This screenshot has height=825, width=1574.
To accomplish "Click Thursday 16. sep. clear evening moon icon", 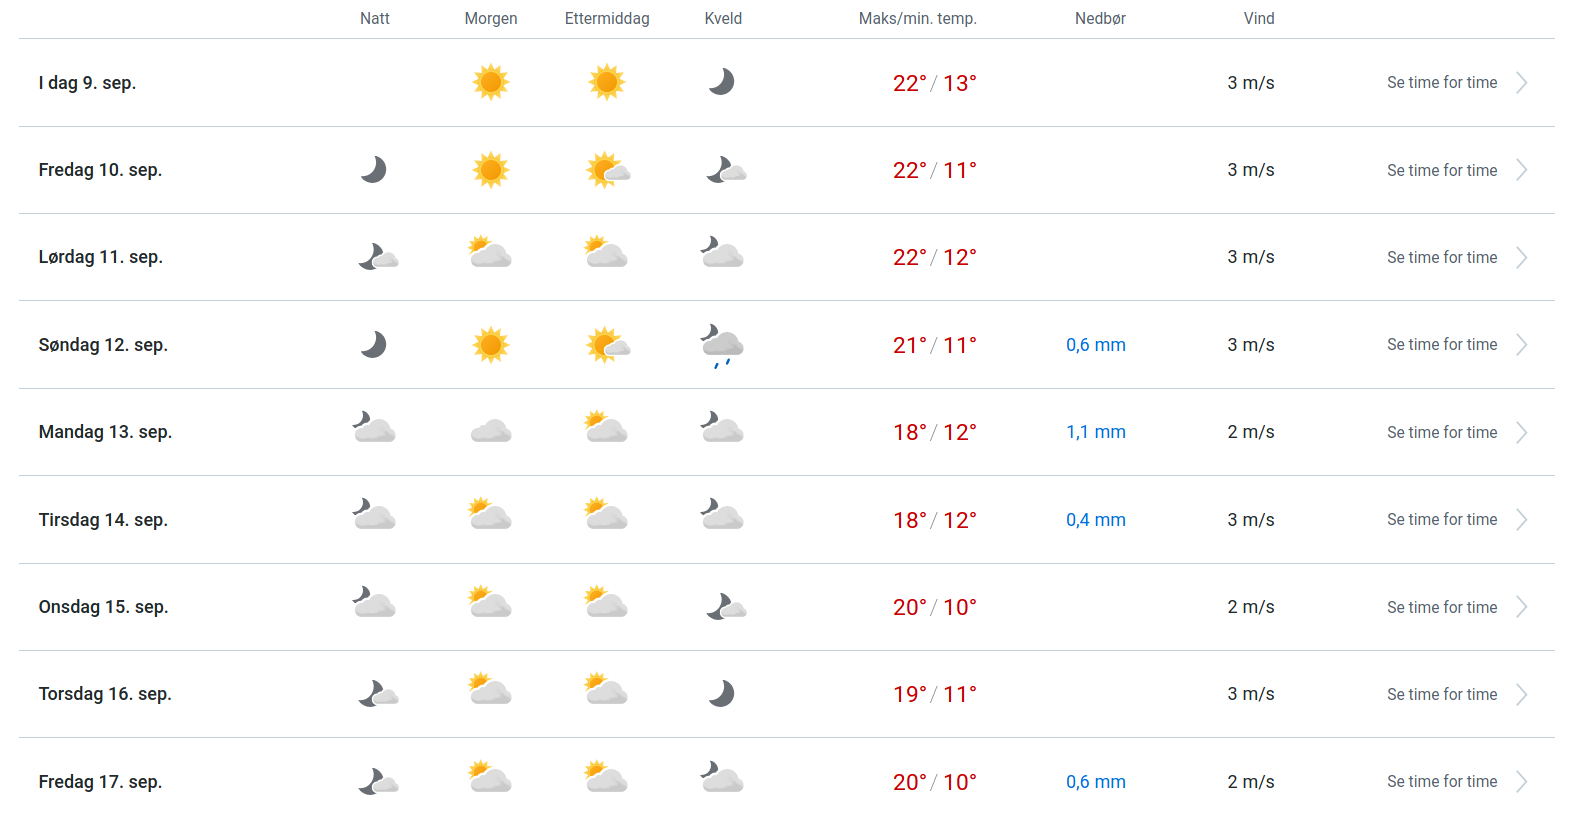I will 722,694.
